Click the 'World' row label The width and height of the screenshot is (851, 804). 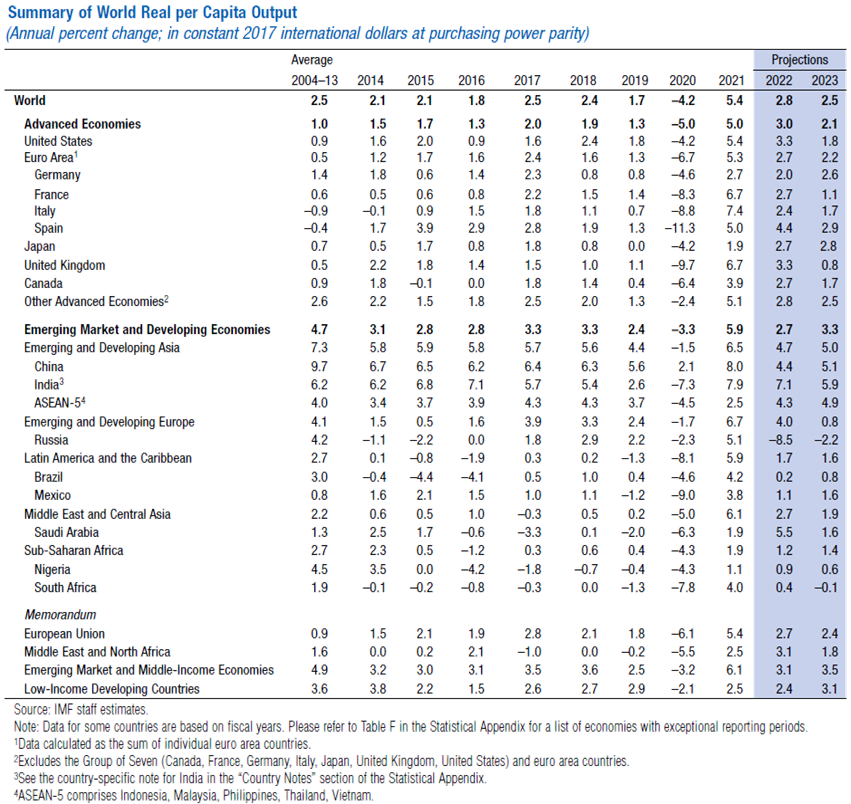click(30, 100)
